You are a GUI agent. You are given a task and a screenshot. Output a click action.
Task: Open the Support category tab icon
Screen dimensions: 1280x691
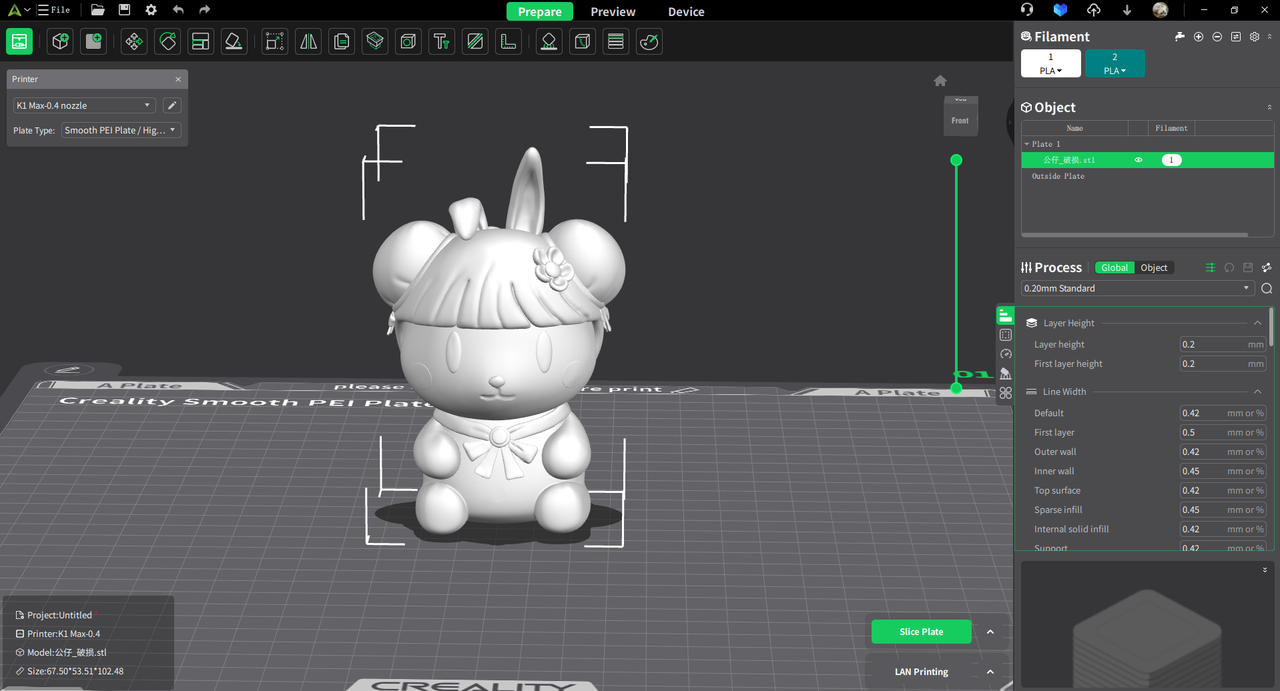pos(1006,374)
